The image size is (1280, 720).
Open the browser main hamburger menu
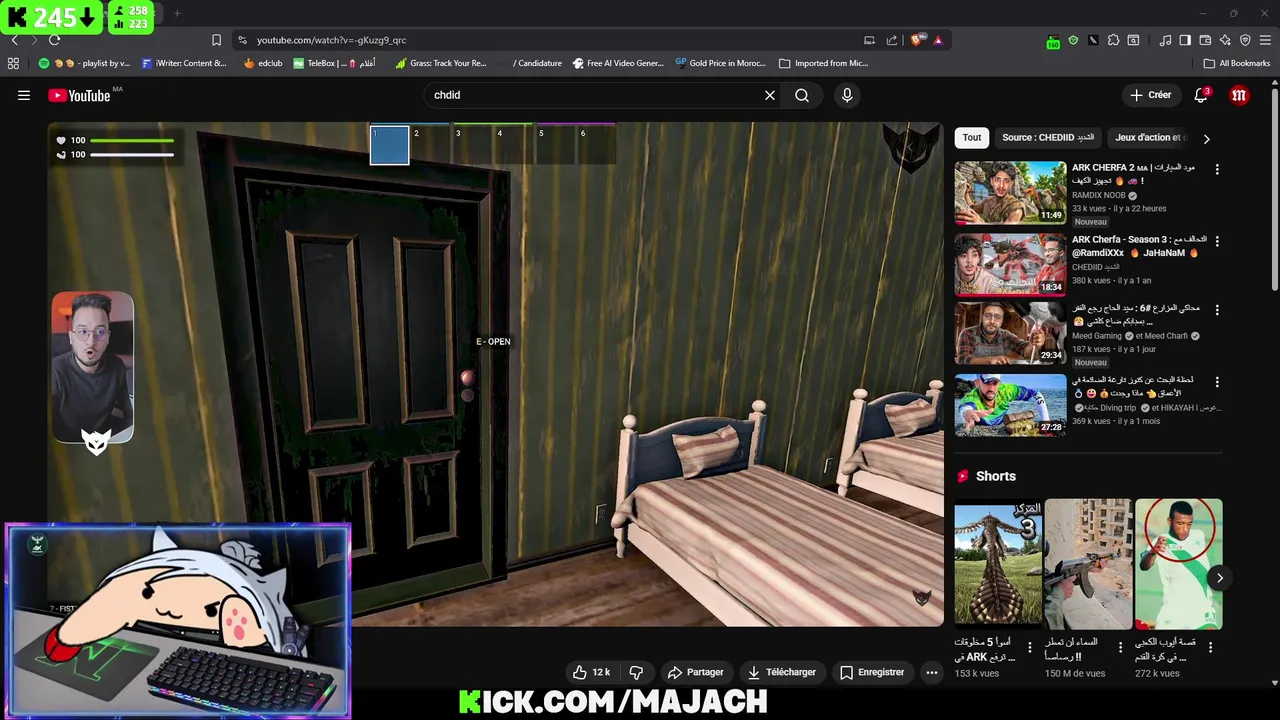[x=1265, y=40]
